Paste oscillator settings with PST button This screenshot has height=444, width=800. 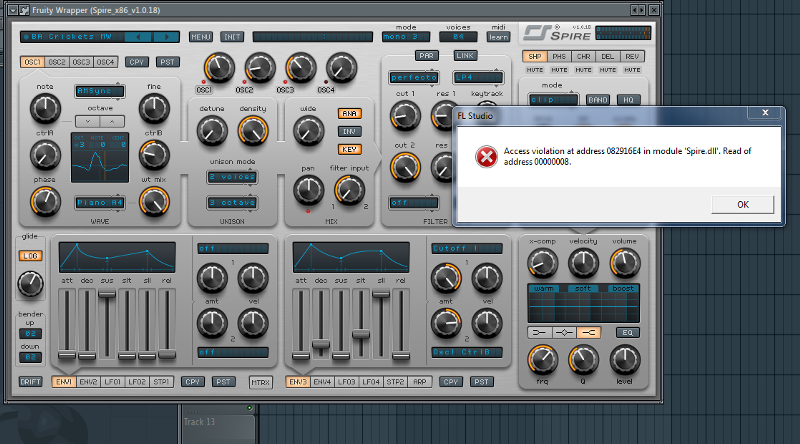pyautogui.click(x=167, y=62)
